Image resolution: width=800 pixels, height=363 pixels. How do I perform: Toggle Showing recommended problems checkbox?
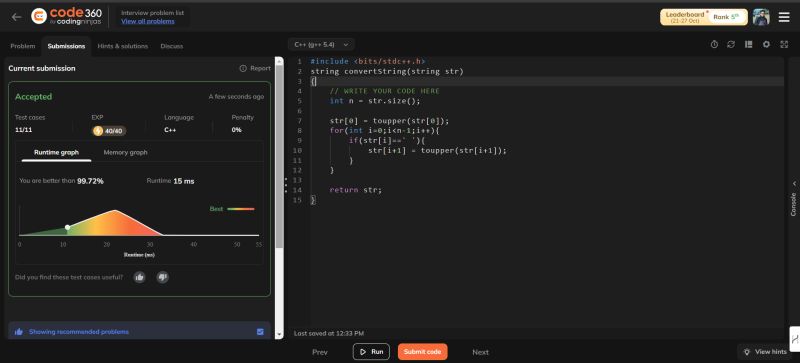click(260, 332)
